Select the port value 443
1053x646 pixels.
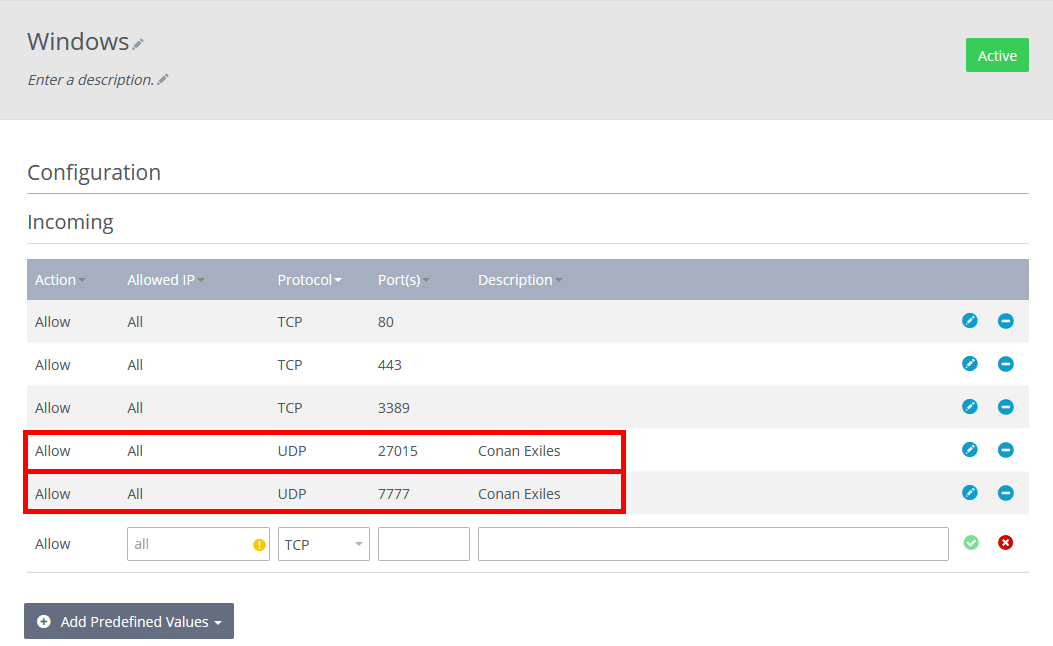point(390,365)
